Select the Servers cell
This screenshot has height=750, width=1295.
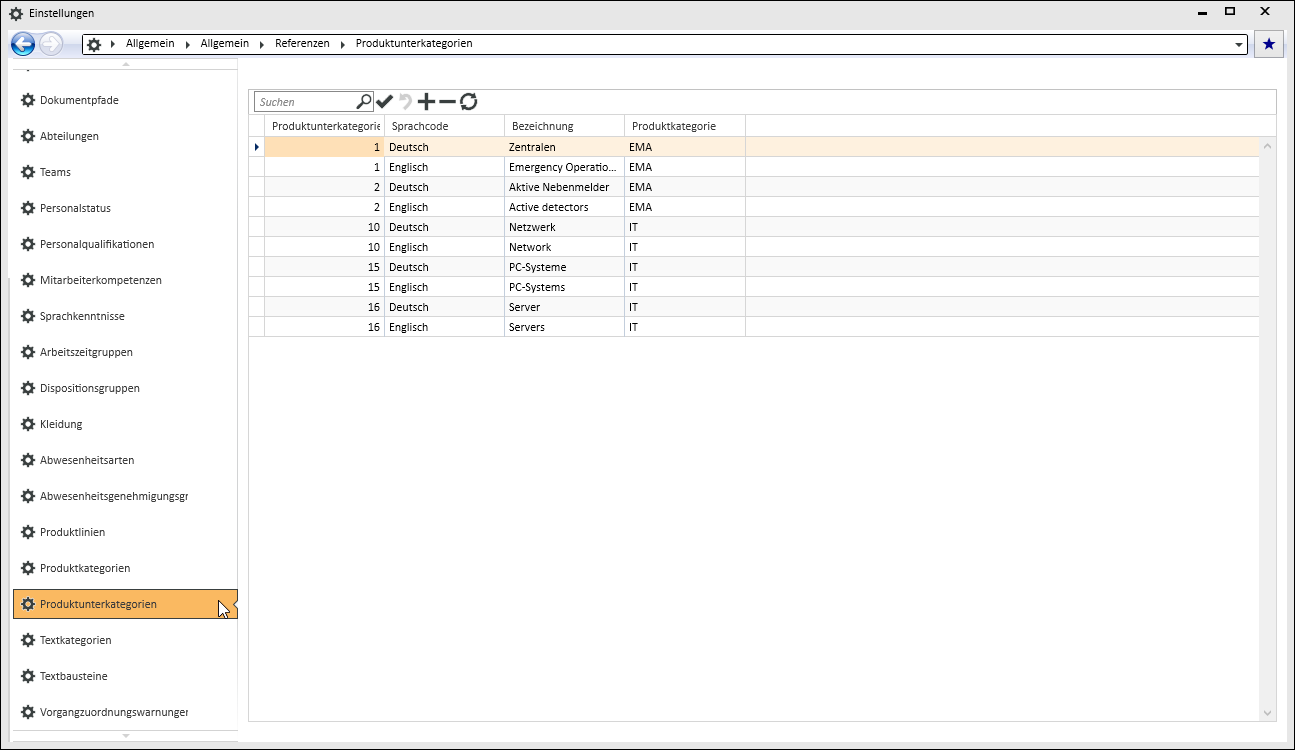[564, 327]
